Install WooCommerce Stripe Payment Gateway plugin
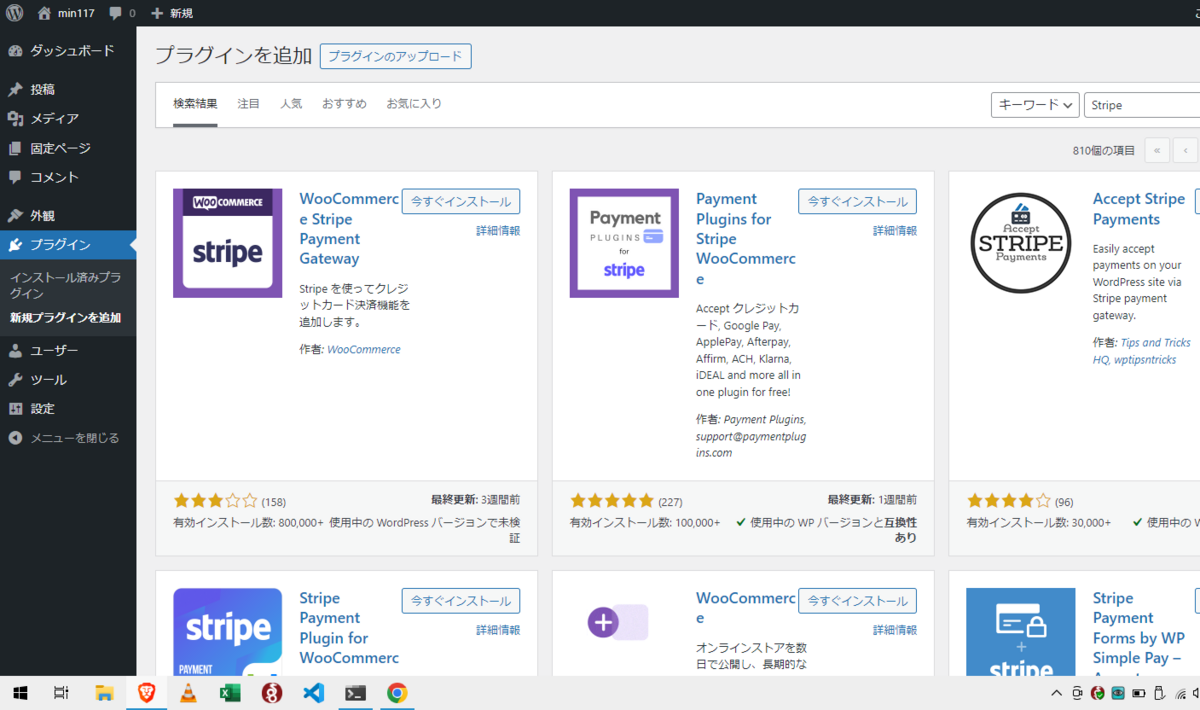 tap(461, 201)
